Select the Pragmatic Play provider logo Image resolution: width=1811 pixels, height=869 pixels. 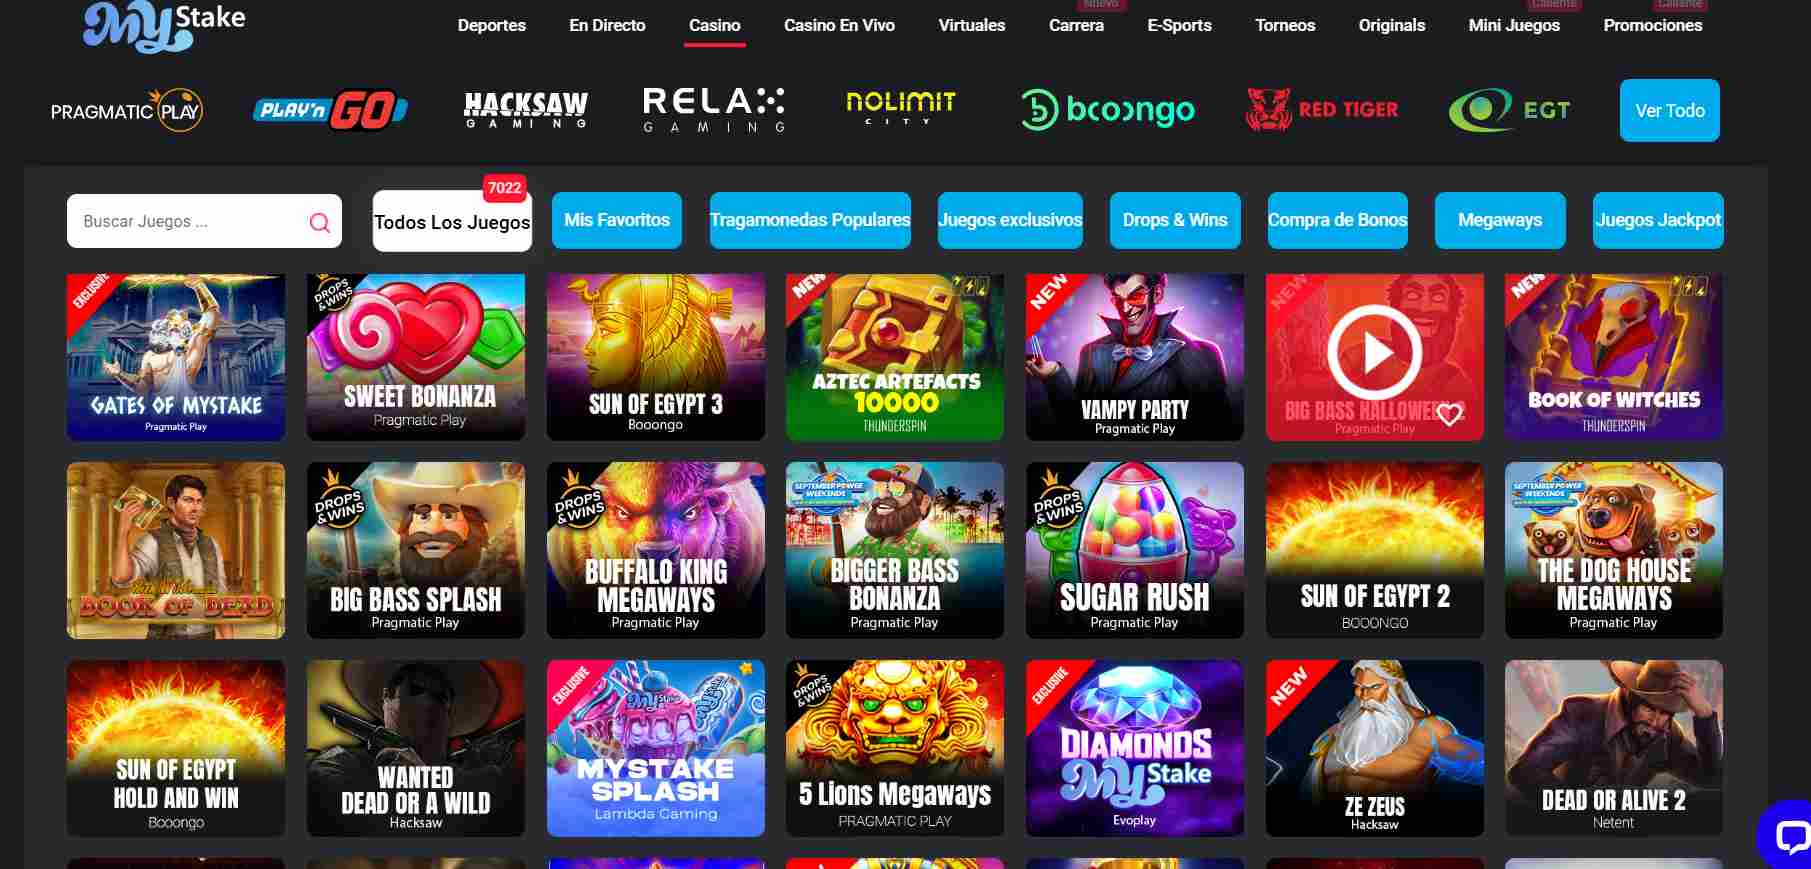click(x=127, y=111)
